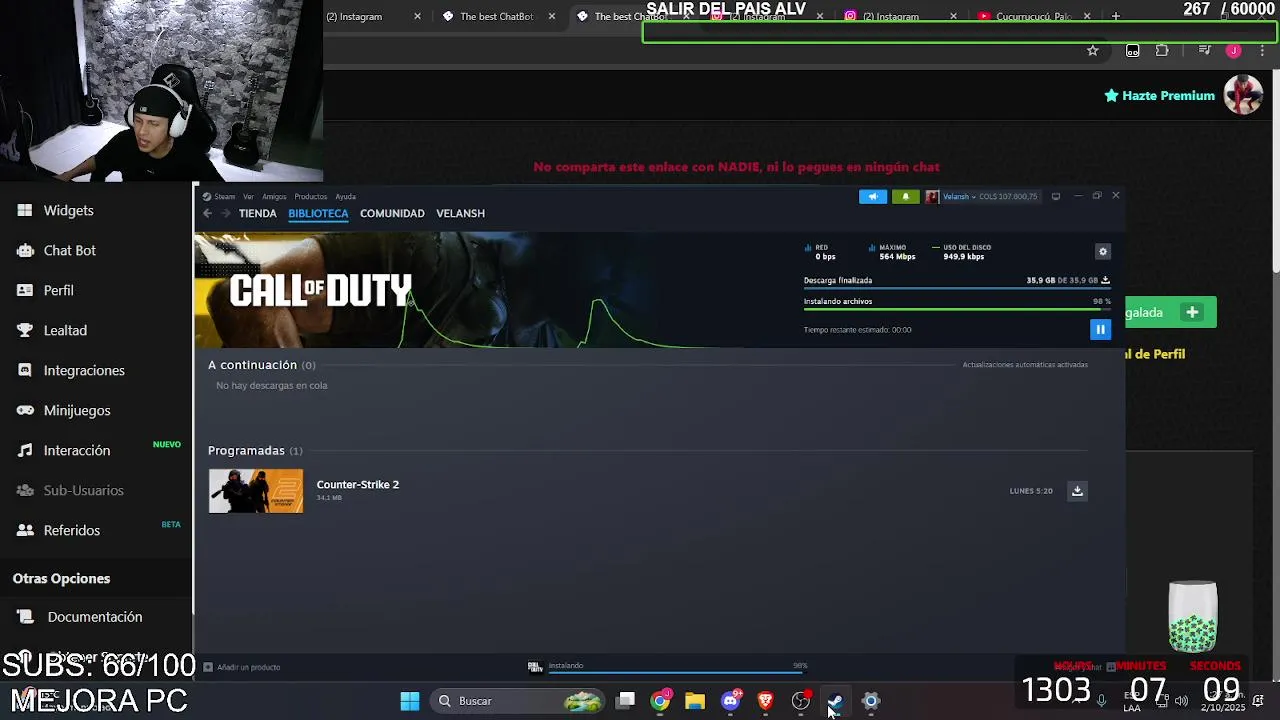The height and width of the screenshot is (720, 1280).
Task: Click the Velansh profile avatar in Steam
Action: [x=932, y=196]
